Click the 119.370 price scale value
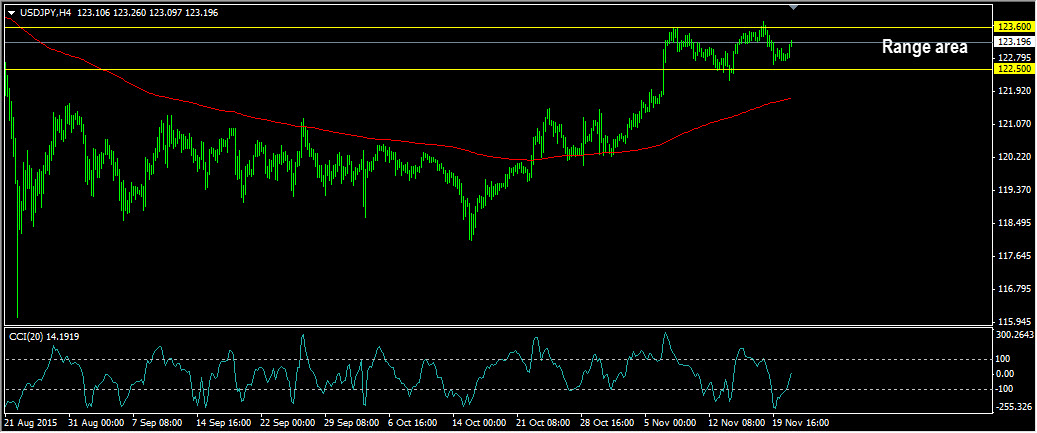Screen dimensions: 1037x433 point(1014,190)
